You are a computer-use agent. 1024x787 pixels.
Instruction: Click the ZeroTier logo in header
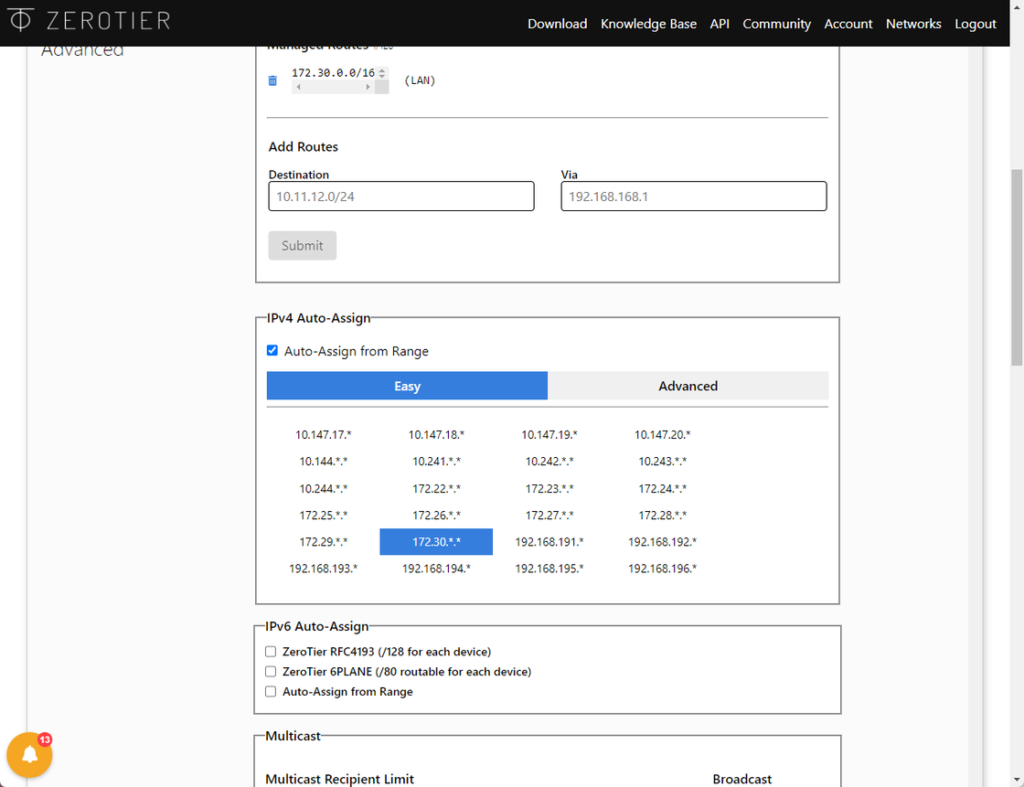click(89, 21)
